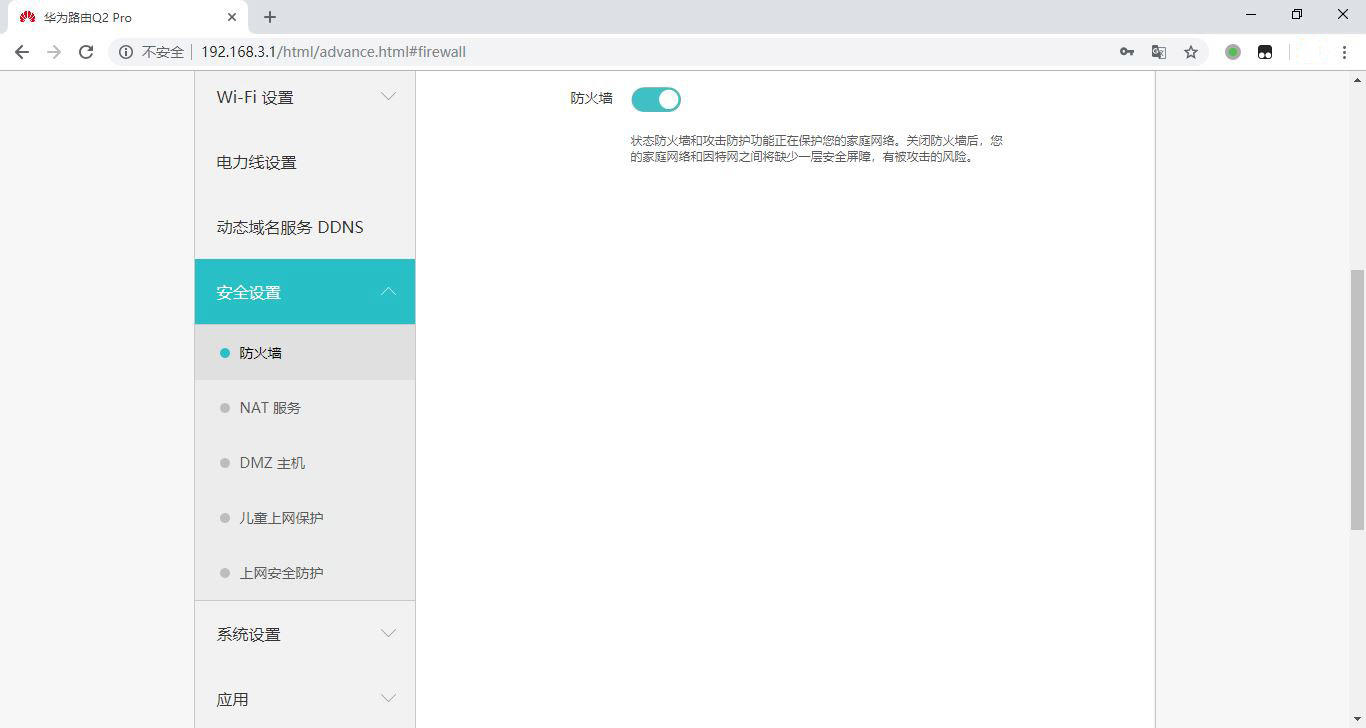Click the Huawei logo tab favicon
This screenshot has width=1366, height=728.
point(27,17)
